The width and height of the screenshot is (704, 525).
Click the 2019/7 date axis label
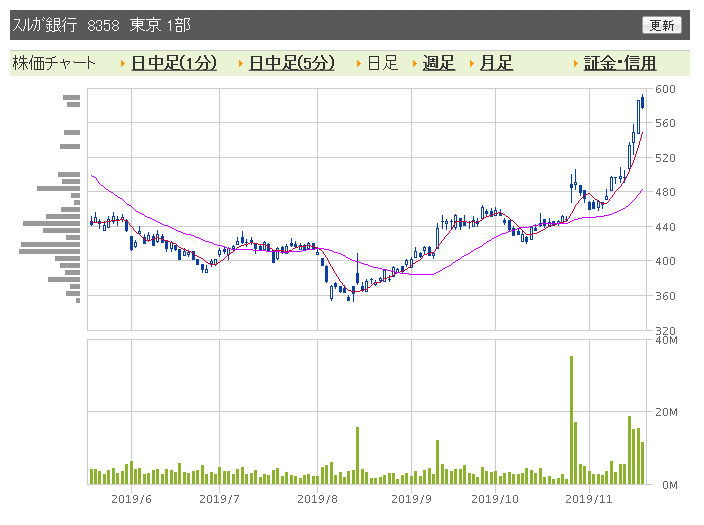click(219, 499)
